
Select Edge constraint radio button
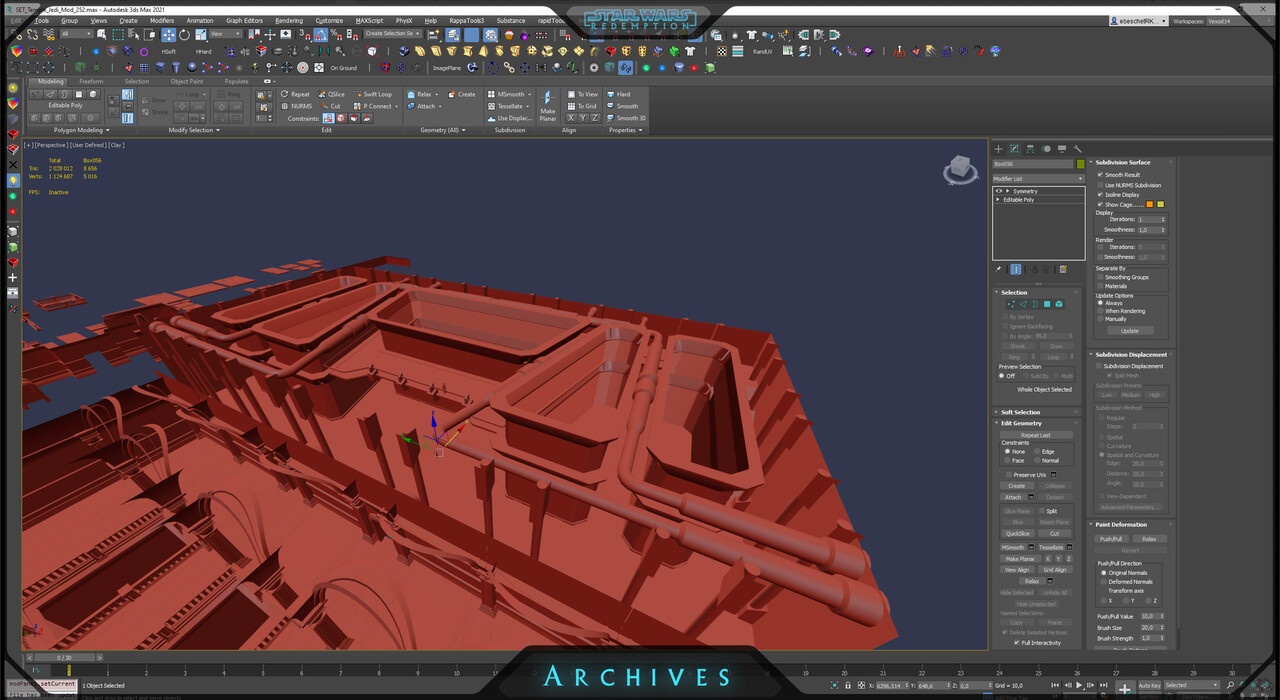pos(1037,451)
